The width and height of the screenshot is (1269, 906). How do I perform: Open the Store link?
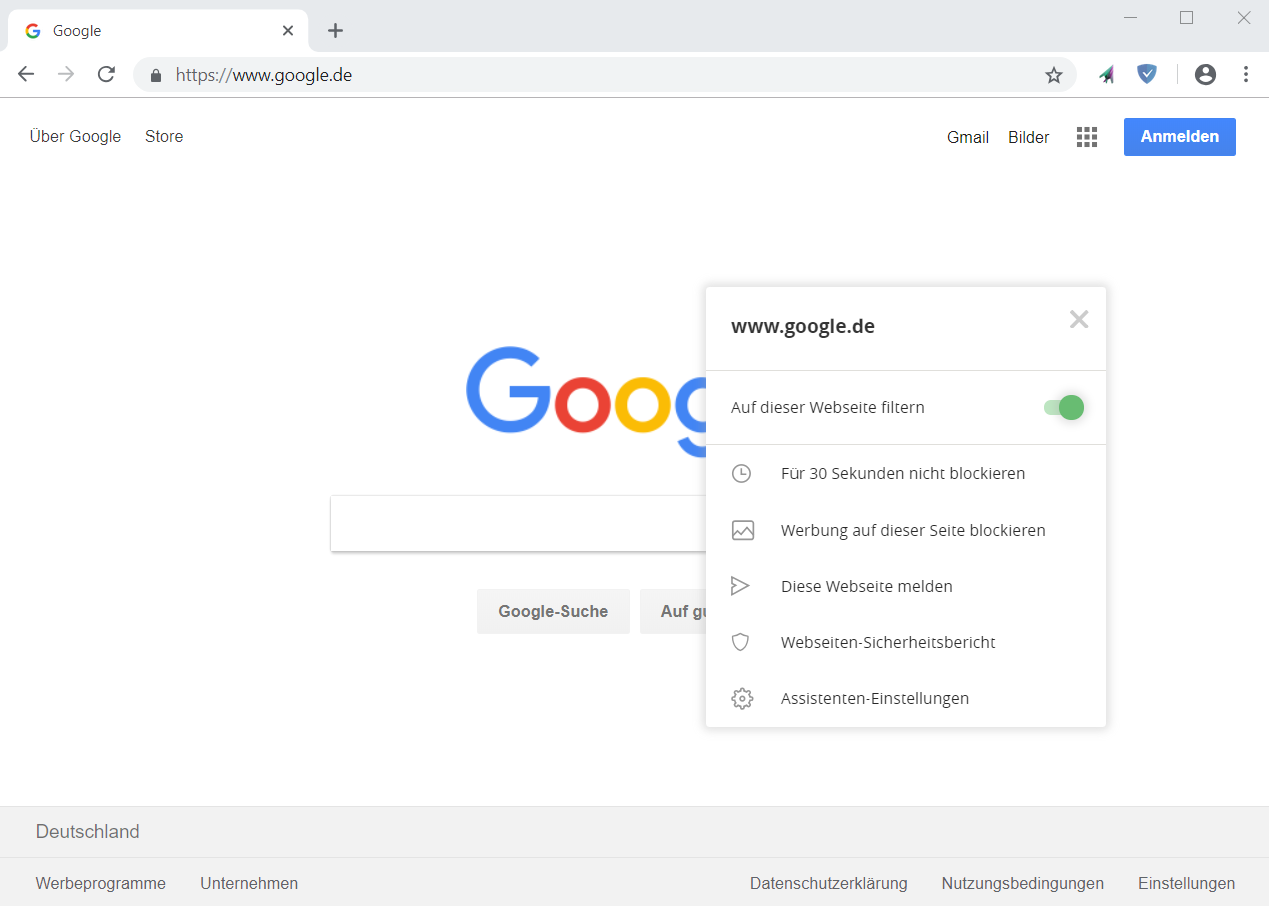(x=164, y=137)
